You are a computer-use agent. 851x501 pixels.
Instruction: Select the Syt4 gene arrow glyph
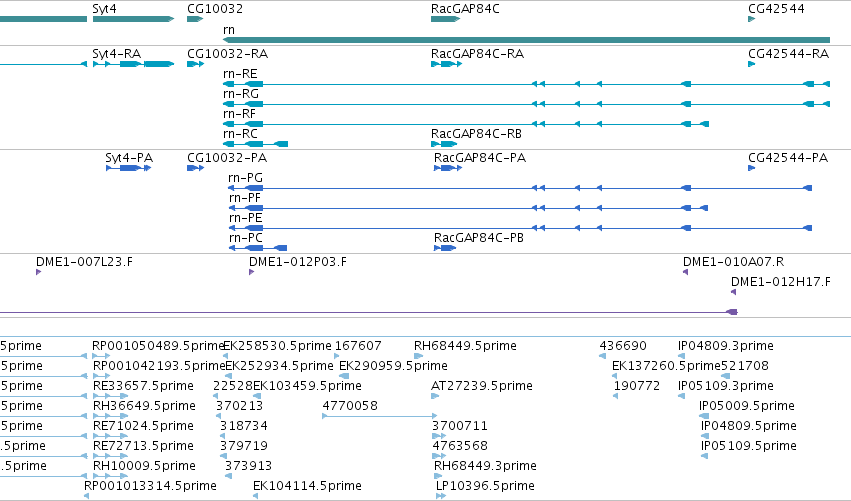click(134, 19)
